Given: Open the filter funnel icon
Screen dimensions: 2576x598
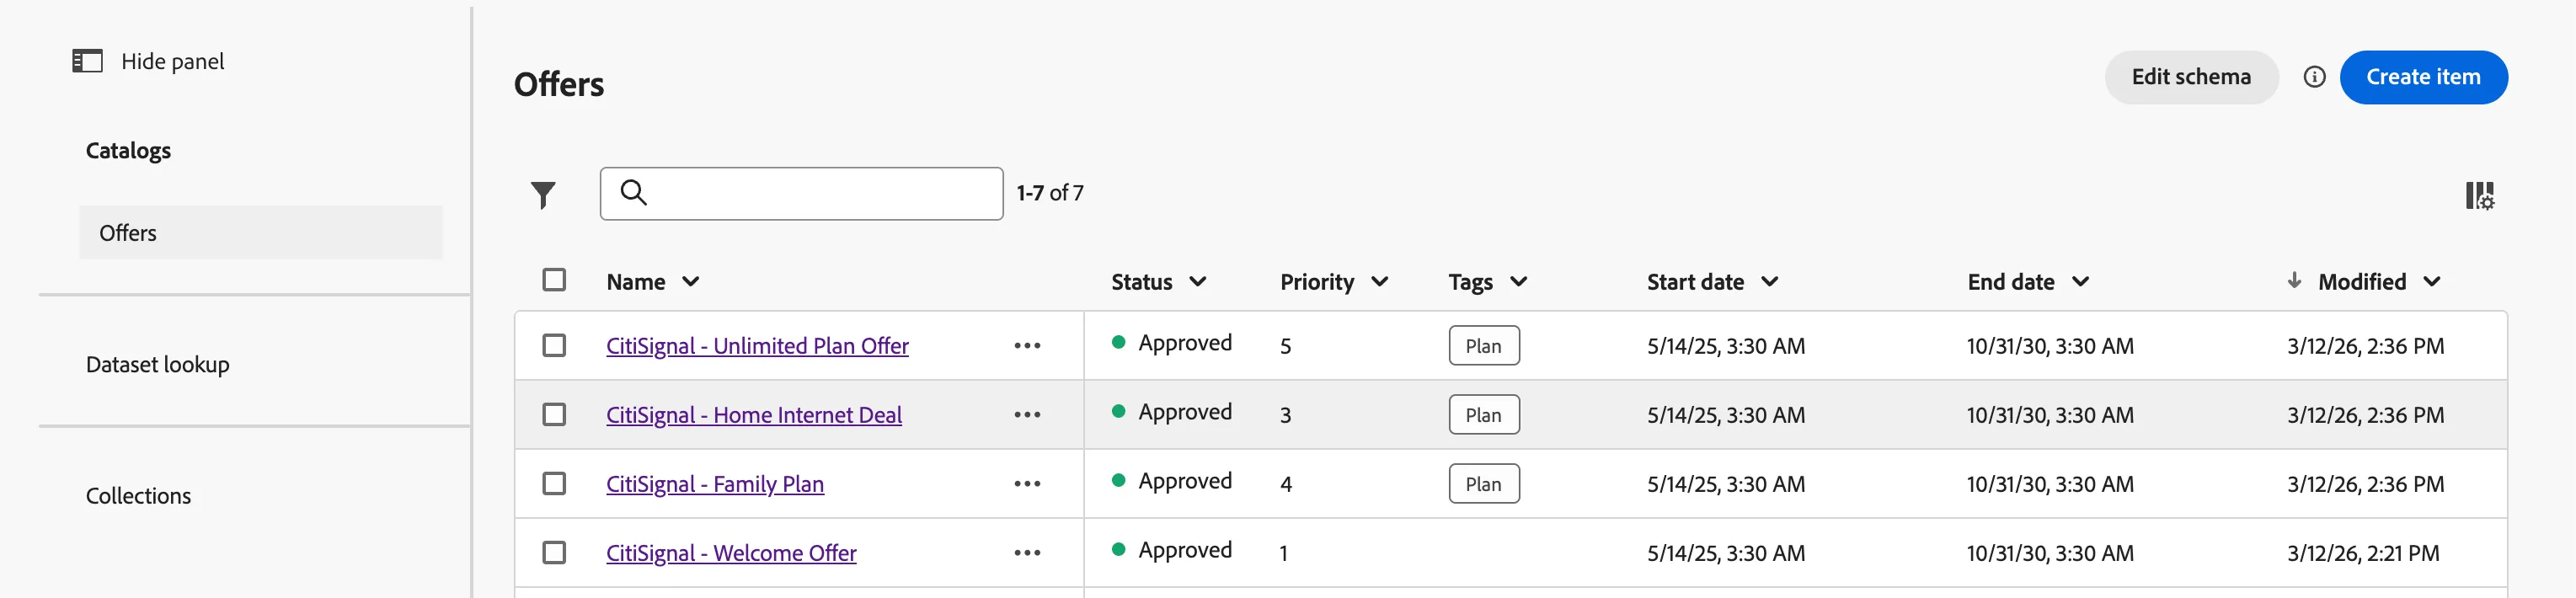Looking at the screenshot, I should (x=543, y=194).
